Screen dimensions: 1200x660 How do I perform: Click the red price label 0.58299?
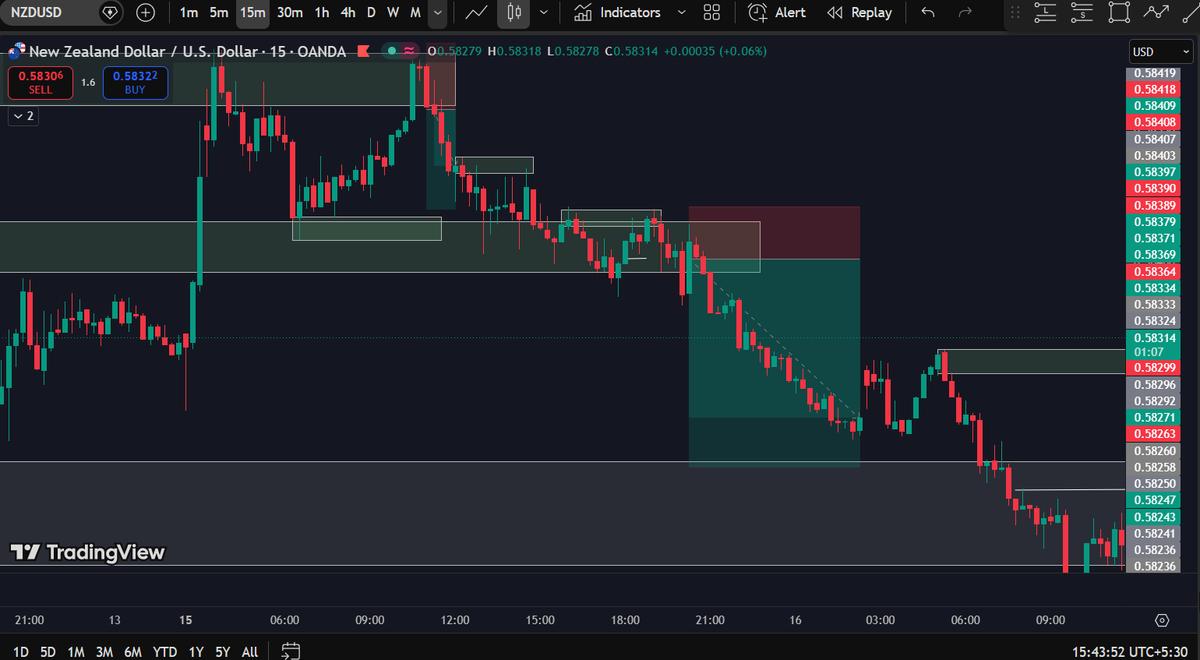click(1153, 368)
